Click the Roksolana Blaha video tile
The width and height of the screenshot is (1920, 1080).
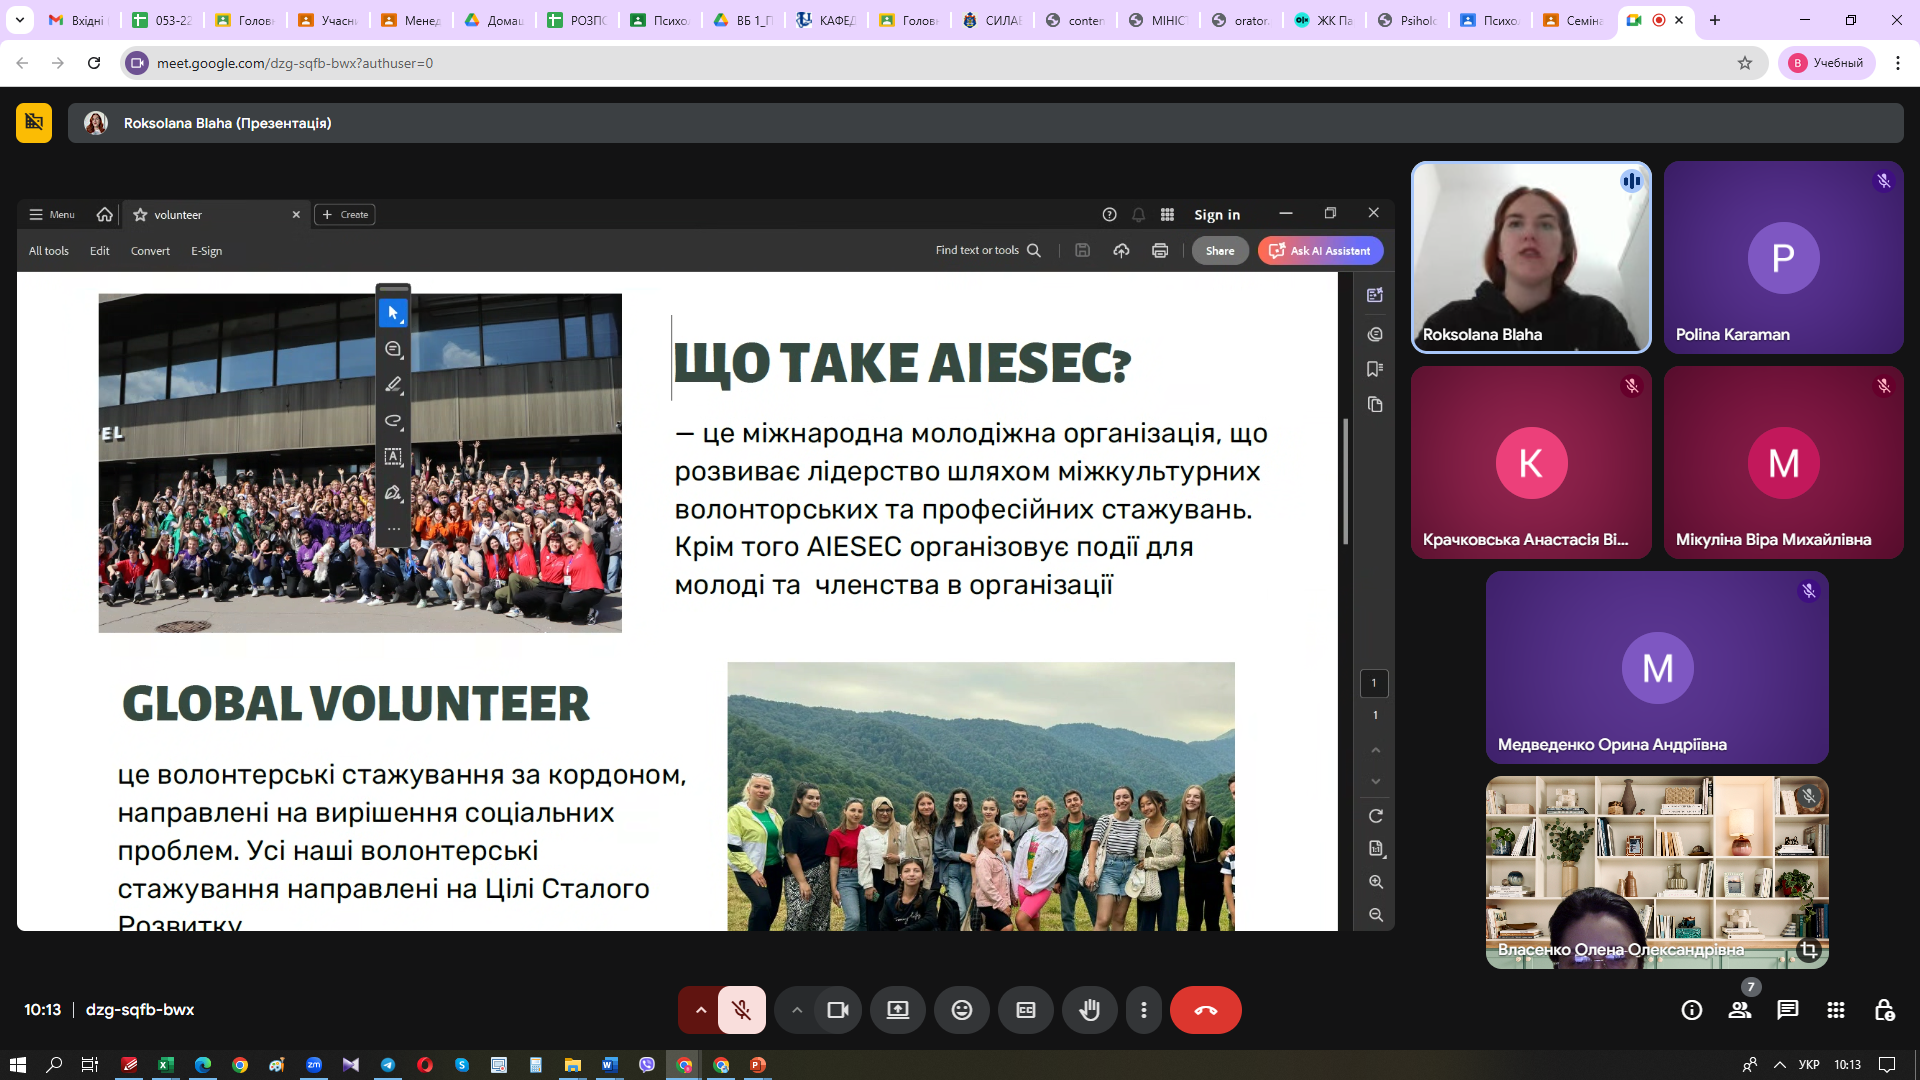(x=1530, y=257)
